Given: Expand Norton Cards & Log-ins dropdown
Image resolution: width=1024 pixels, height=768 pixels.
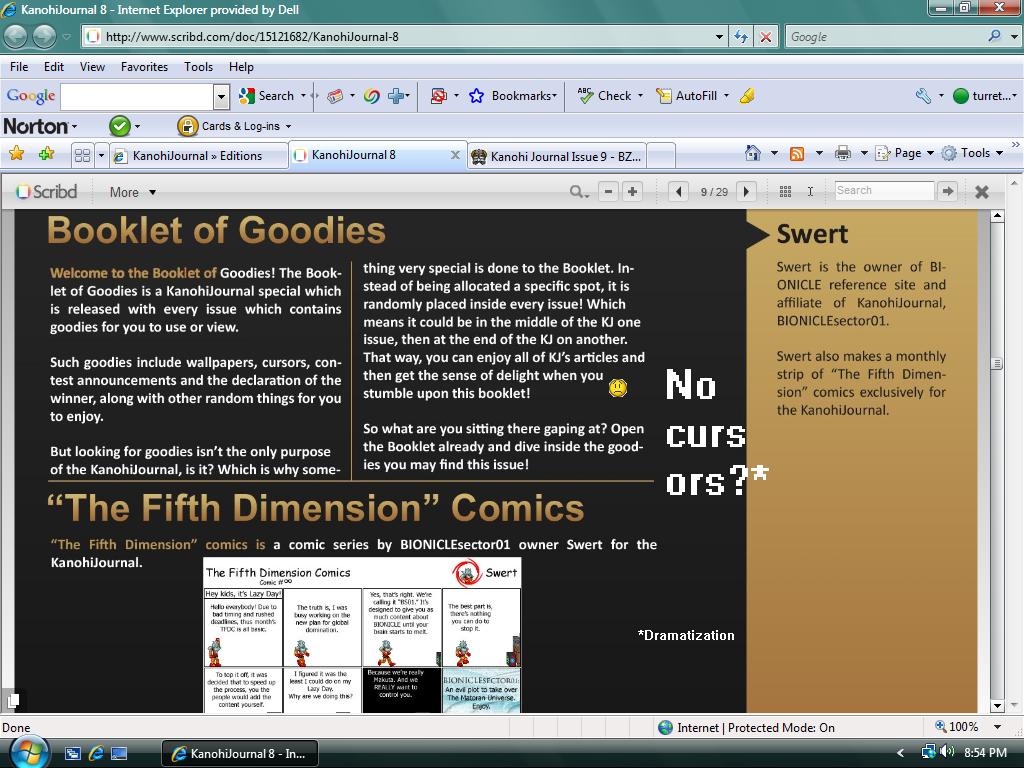Looking at the screenshot, I should pos(236,126).
